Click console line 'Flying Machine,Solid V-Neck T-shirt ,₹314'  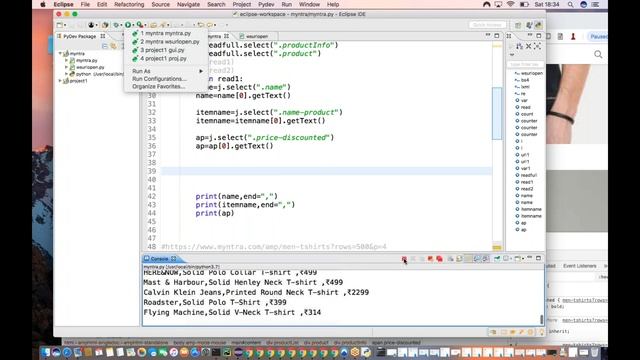pos(232,312)
